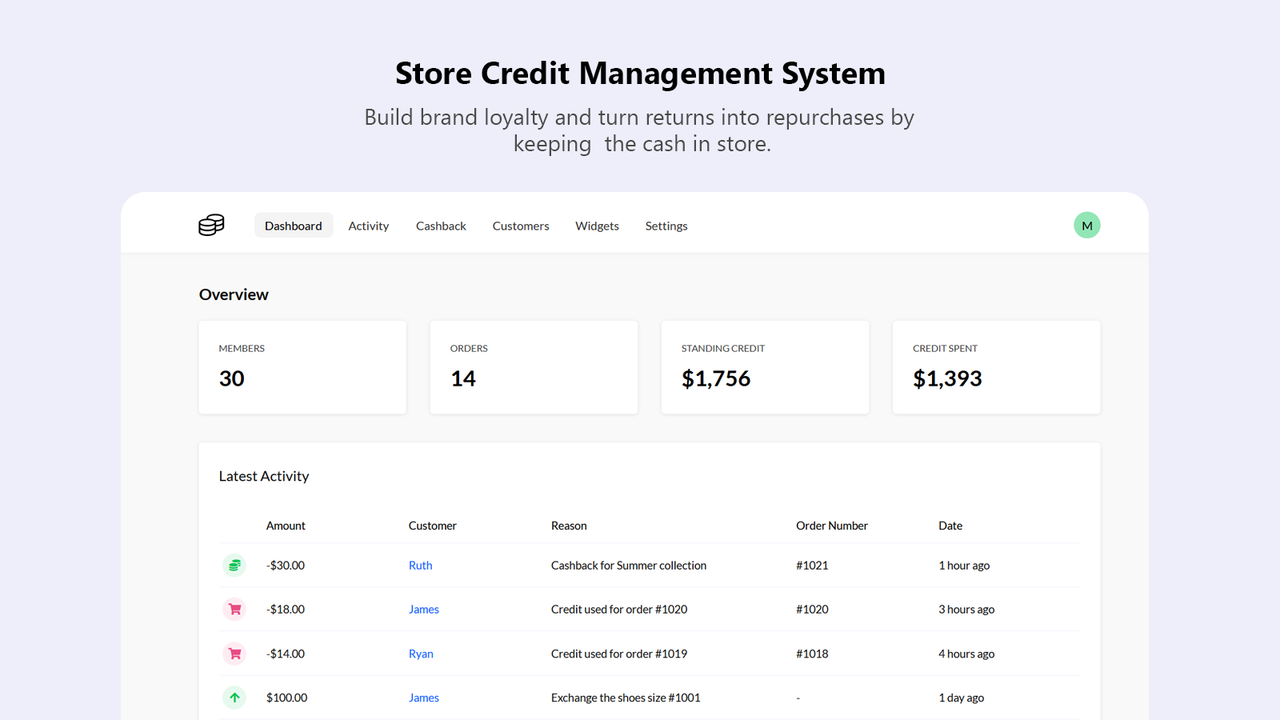Select the Widgets tab
This screenshot has width=1280, height=720.
pos(597,226)
